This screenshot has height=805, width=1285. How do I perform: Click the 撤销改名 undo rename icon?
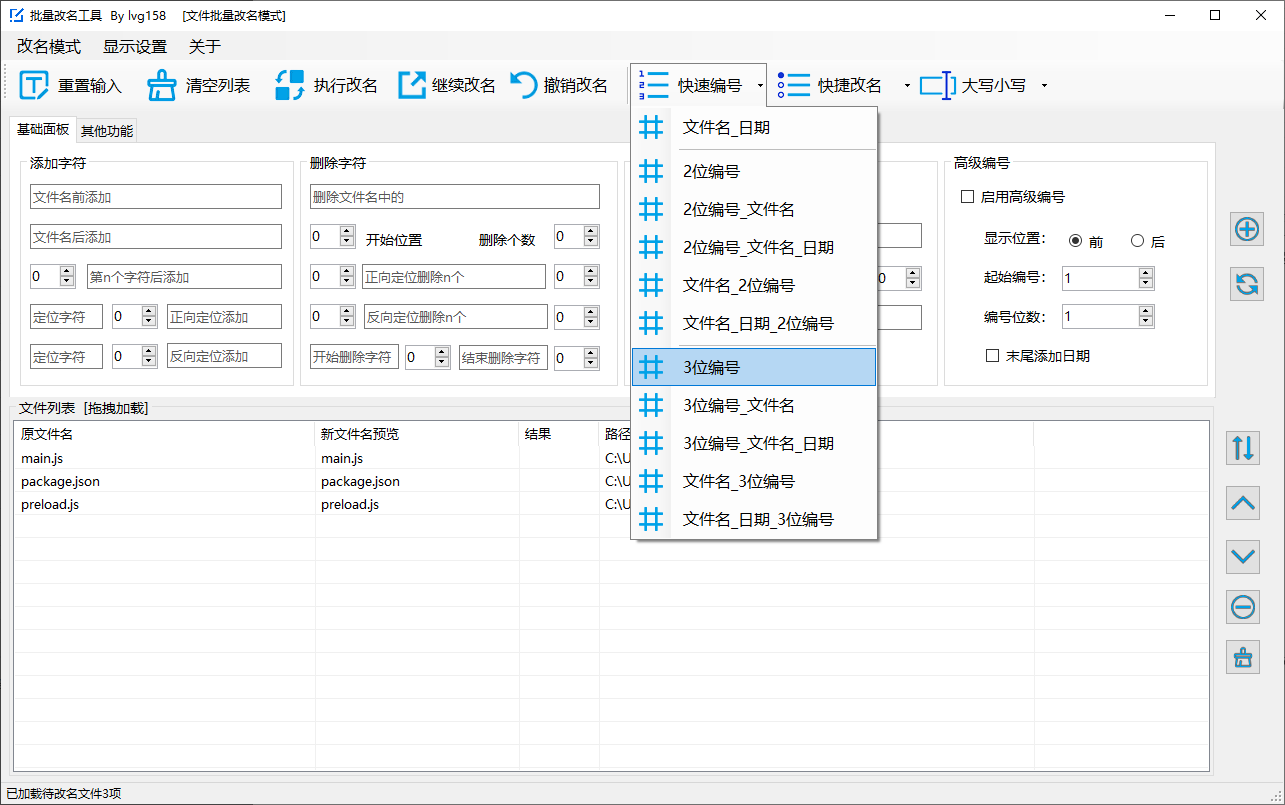tap(524, 86)
